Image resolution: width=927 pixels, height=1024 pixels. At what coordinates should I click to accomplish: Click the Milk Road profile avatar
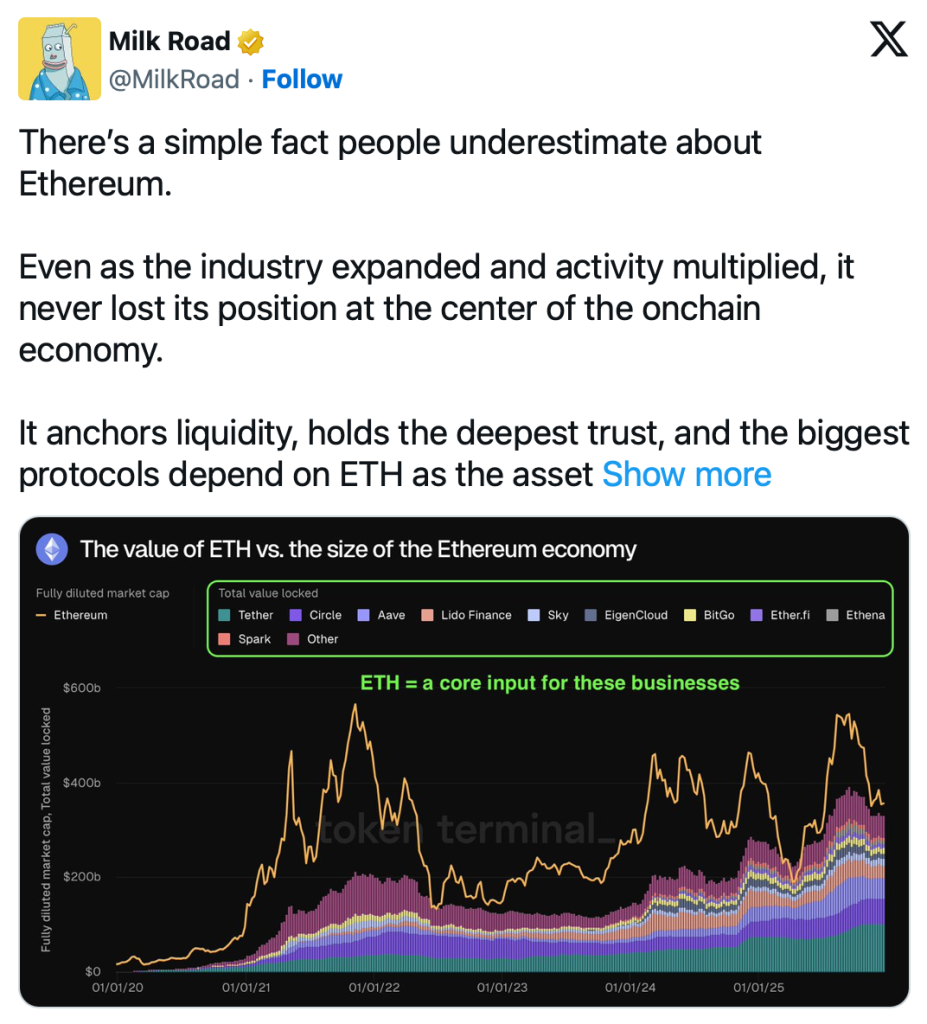coord(59,58)
